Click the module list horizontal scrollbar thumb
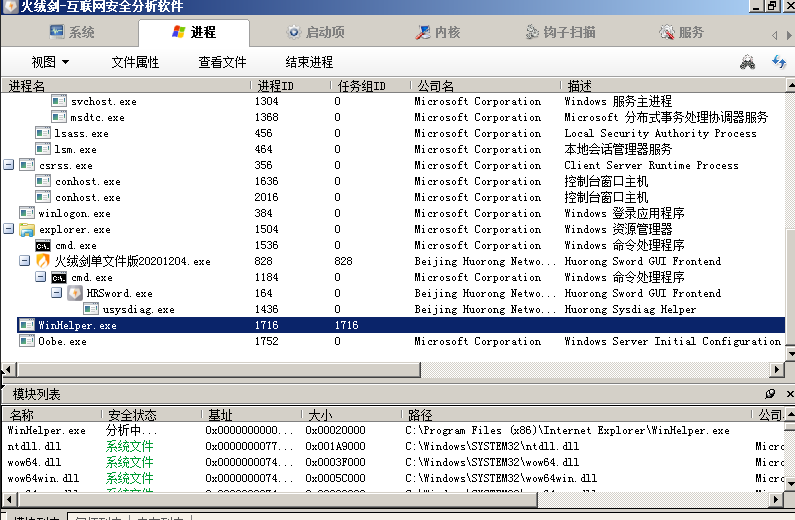Image resolution: width=795 pixels, height=520 pixels. pyautogui.click(x=277, y=500)
